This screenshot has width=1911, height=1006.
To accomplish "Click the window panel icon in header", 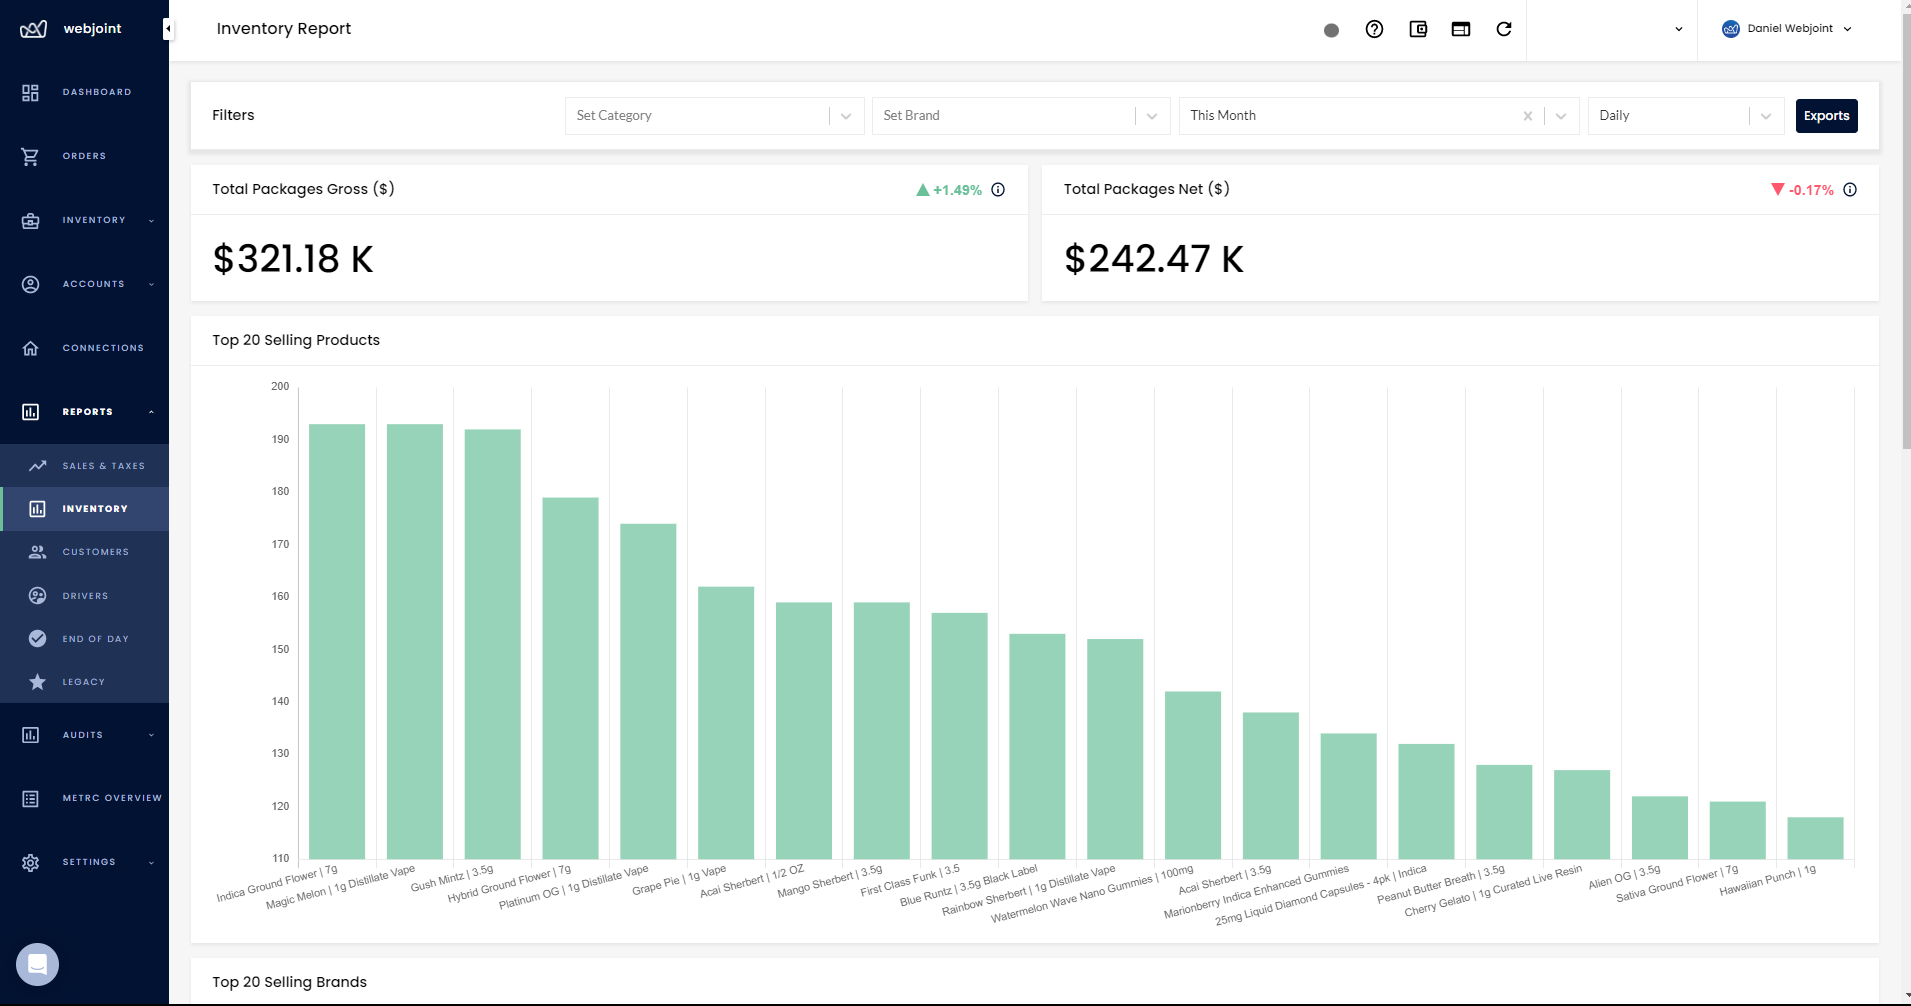I will tap(1460, 29).
